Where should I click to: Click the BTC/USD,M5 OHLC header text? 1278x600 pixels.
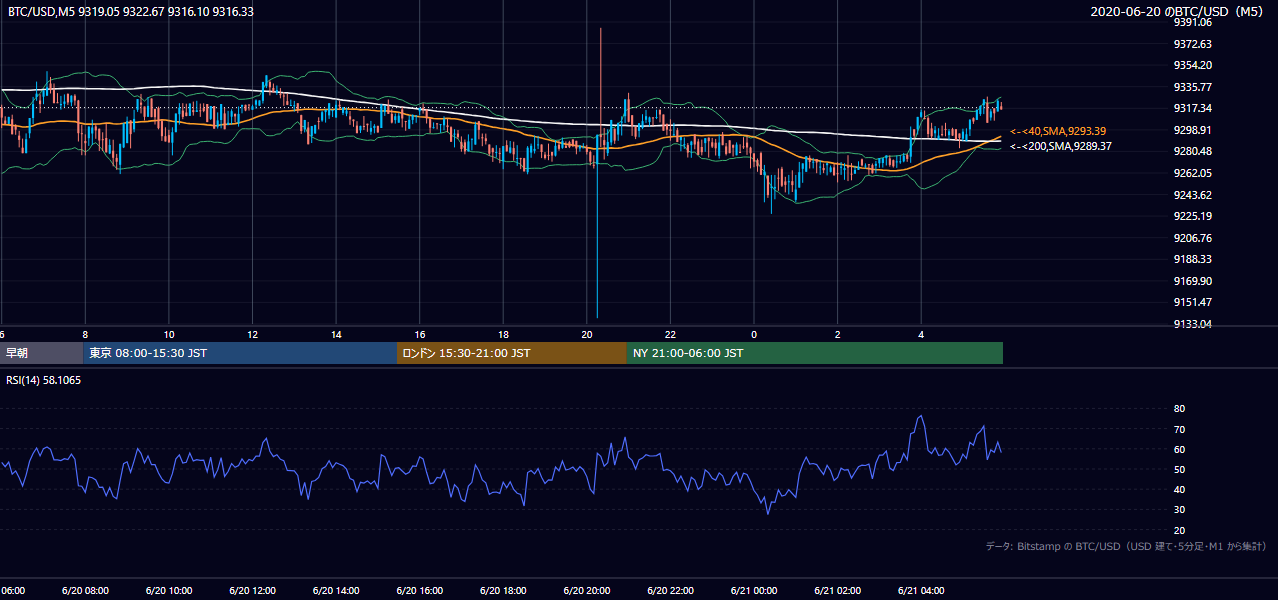(131, 12)
